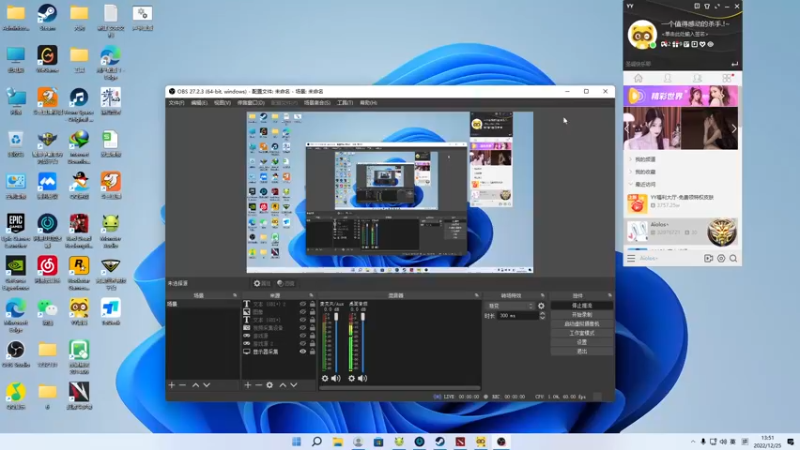Open OBS Studio desktop shortcut
Image resolution: width=800 pixels, height=450 pixels.
pyautogui.click(x=16, y=354)
